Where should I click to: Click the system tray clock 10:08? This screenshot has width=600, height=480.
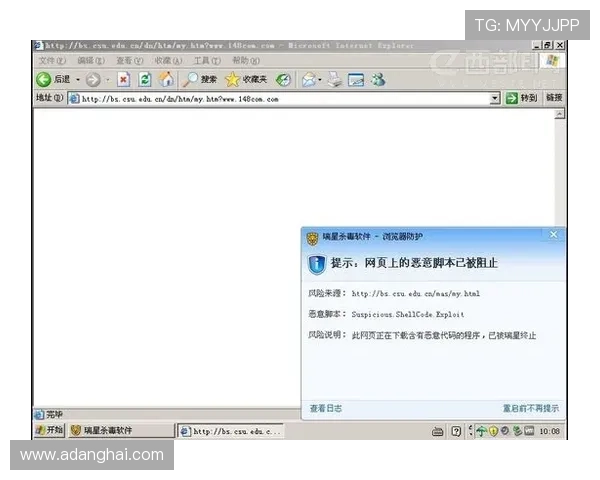pyautogui.click(x=549, y=431)
